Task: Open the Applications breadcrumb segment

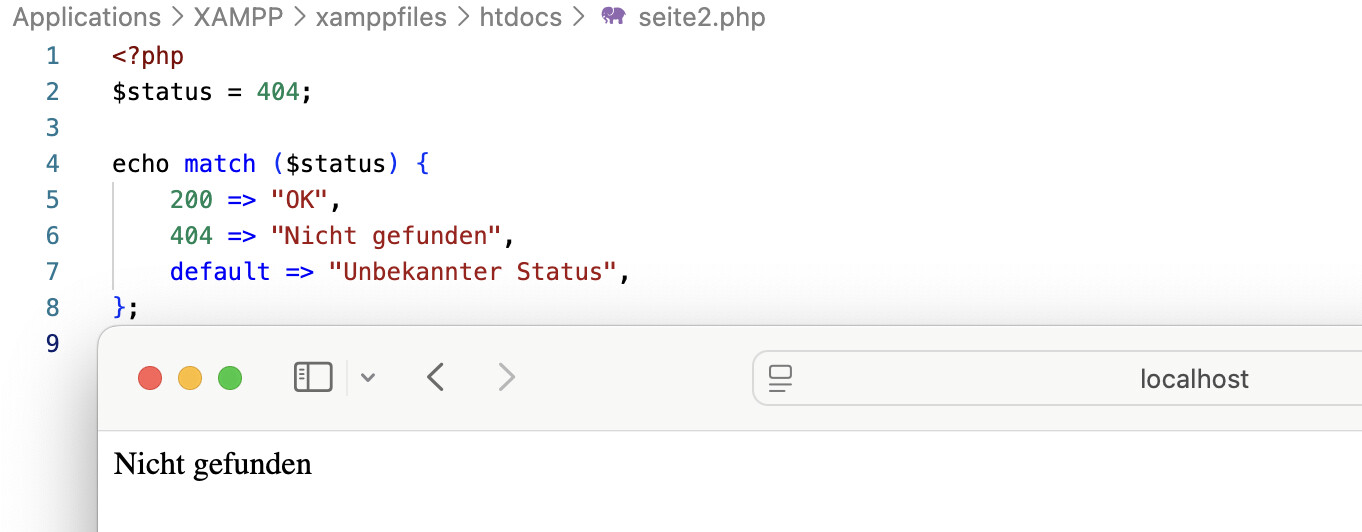Action: pyautogui.click(x=86, y=17)
